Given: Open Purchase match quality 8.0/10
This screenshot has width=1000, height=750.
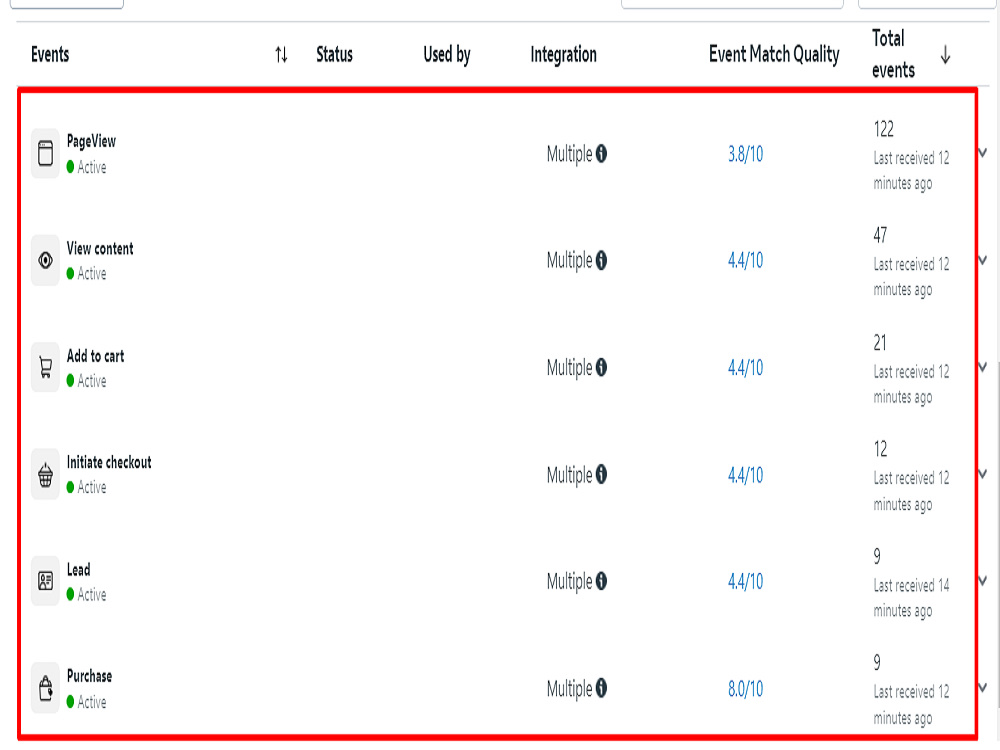Looking at the screenshot, I should [746, 688].
